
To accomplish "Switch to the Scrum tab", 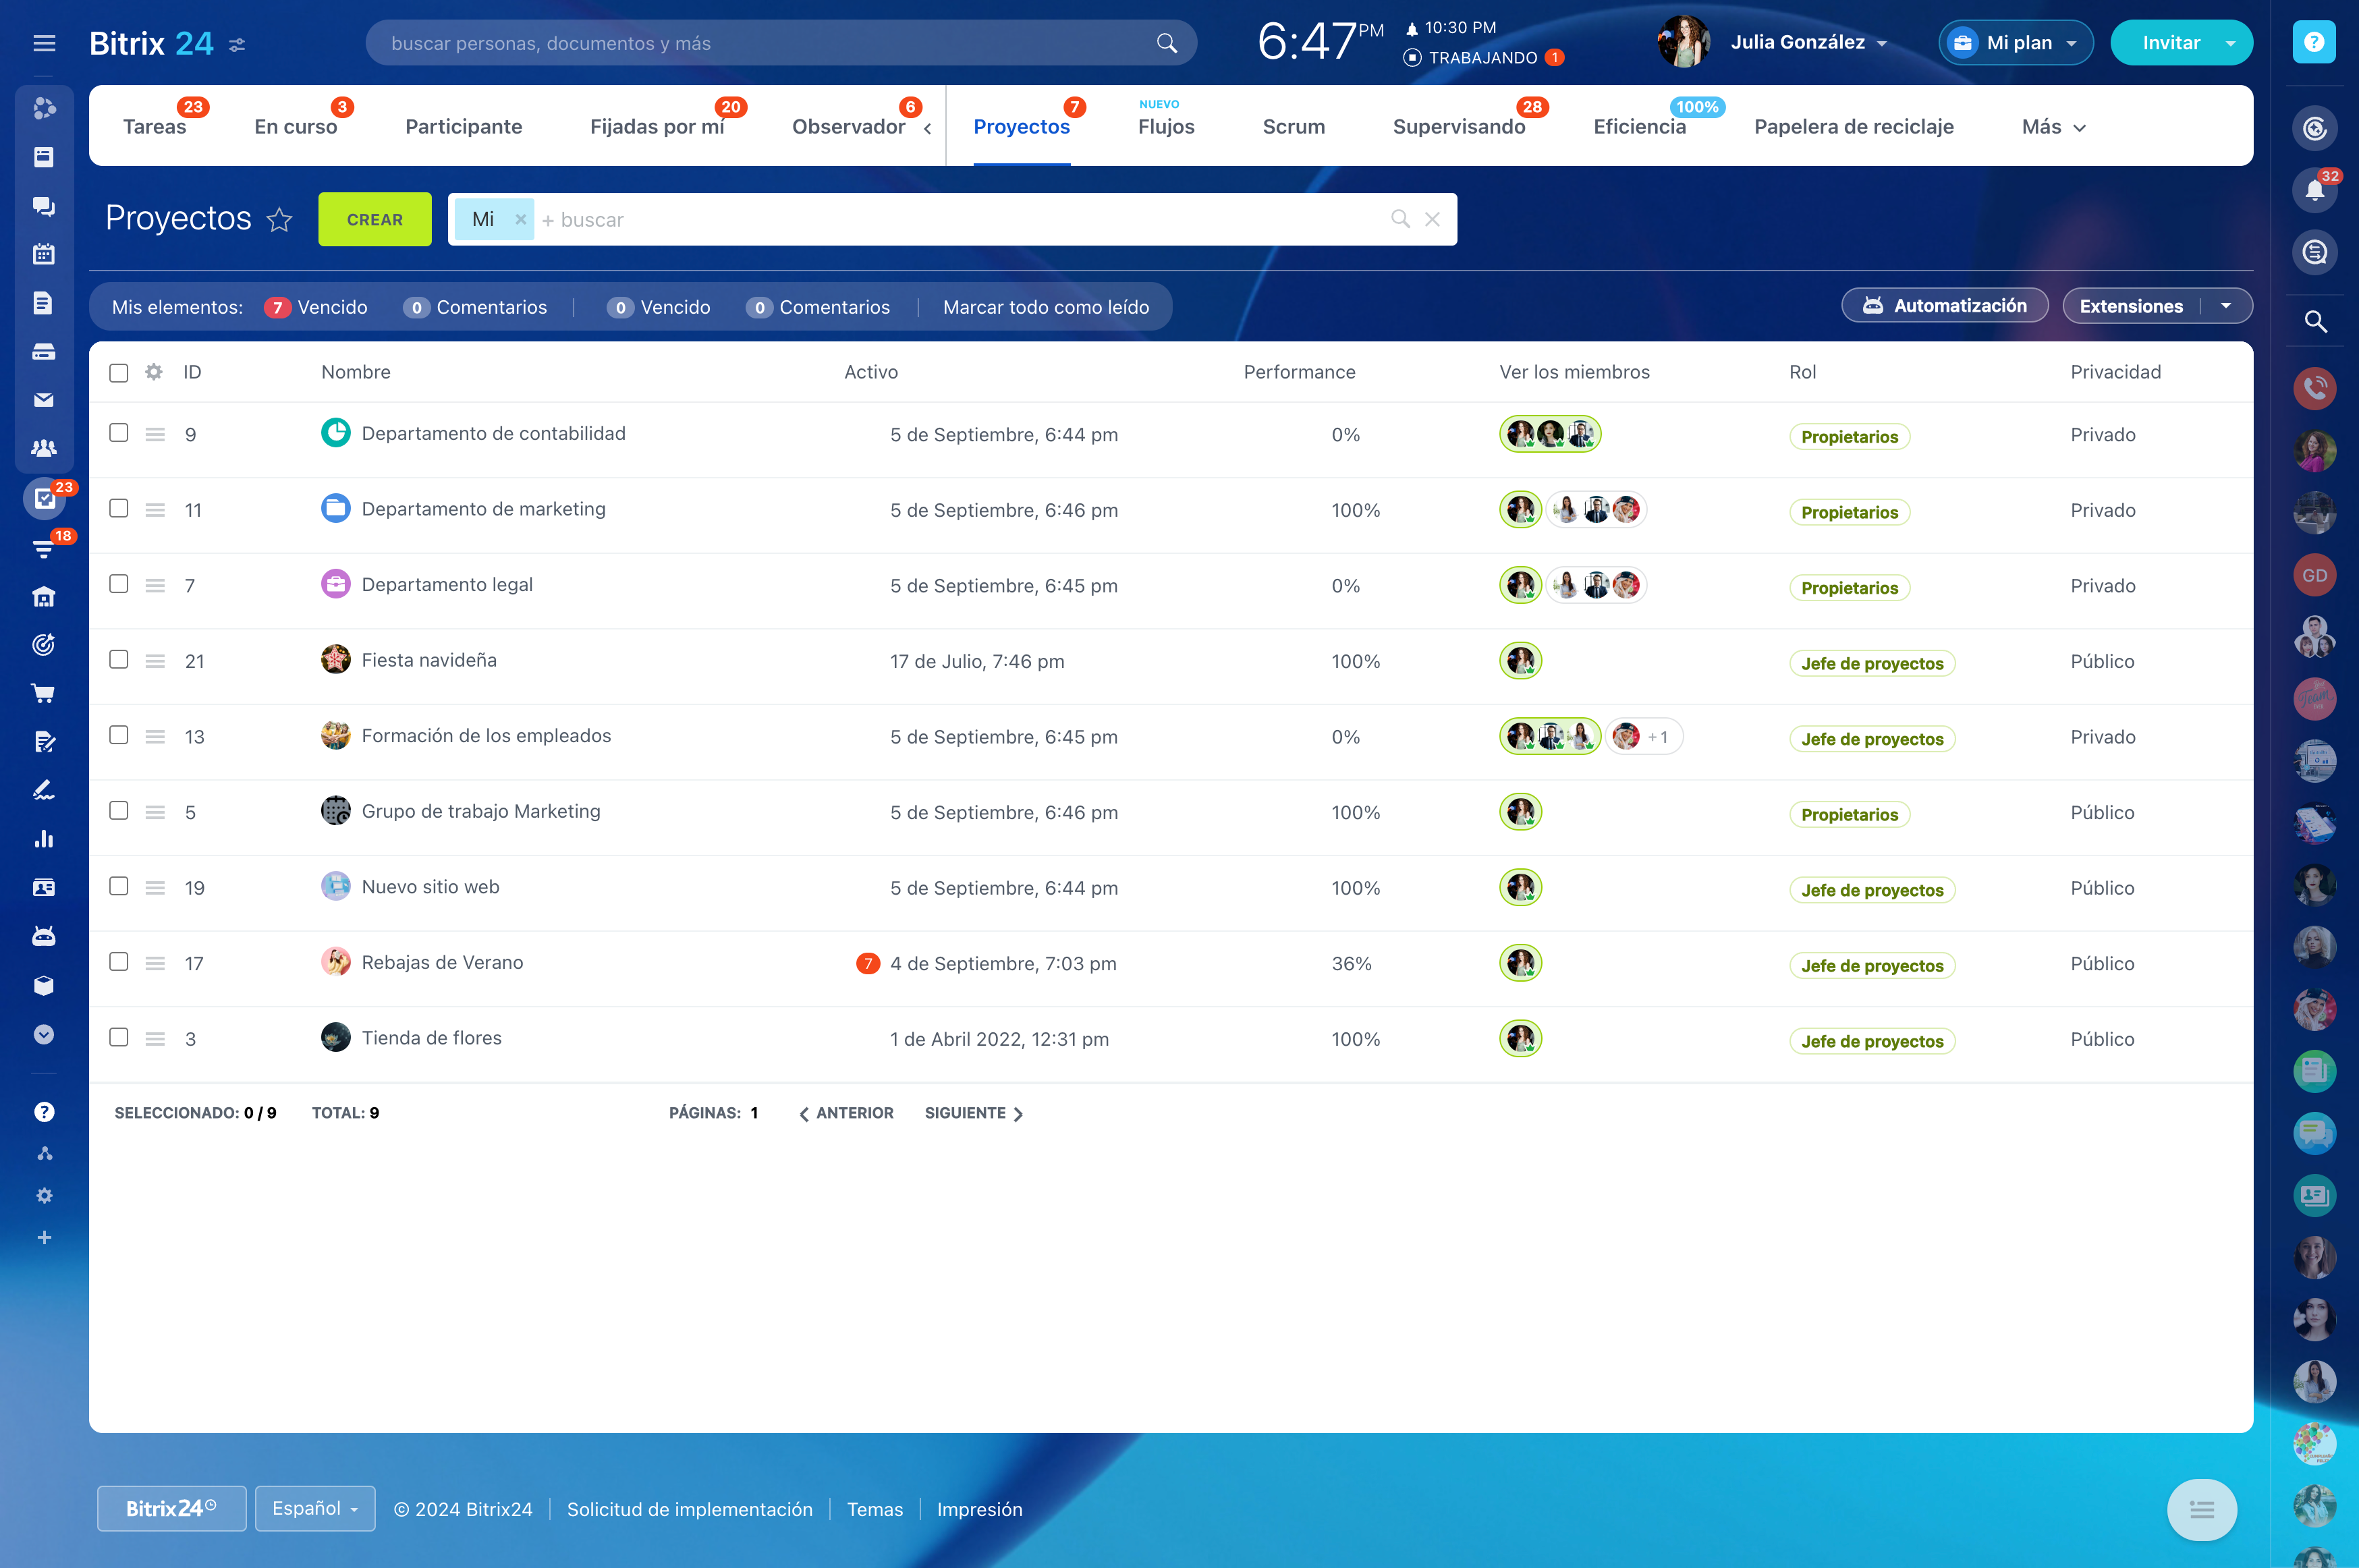I will [x=1293, y=127].
